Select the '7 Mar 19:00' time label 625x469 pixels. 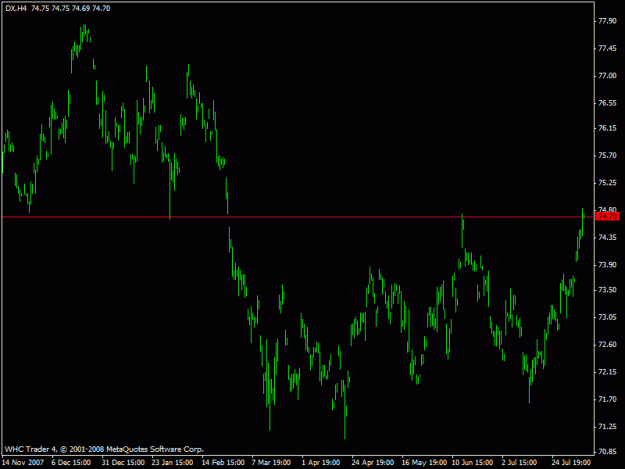point(271,463)
